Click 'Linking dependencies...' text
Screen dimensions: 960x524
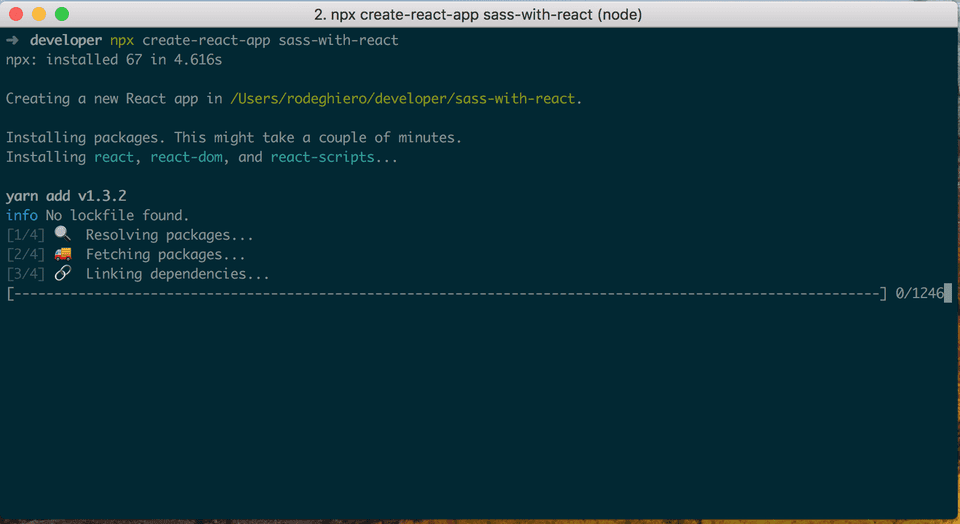click(178, 274)
